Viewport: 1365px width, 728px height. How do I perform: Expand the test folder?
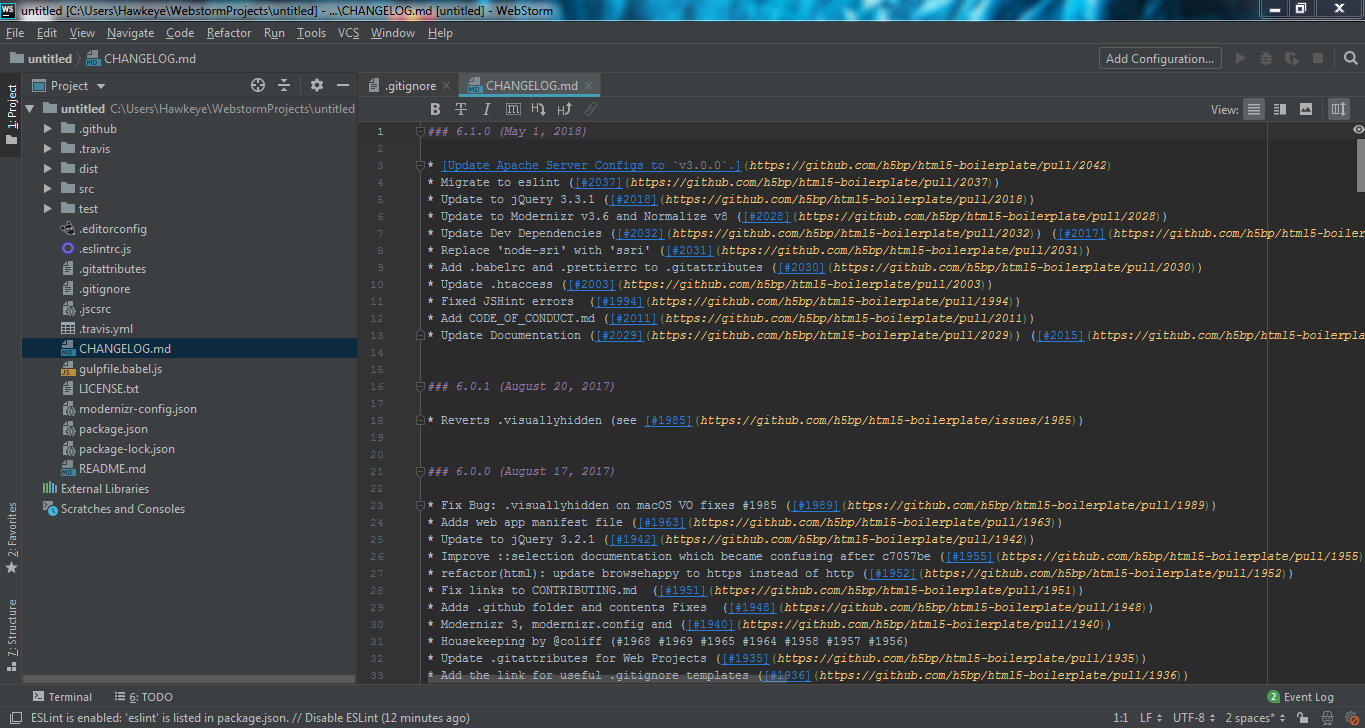(x=48, y=209)
